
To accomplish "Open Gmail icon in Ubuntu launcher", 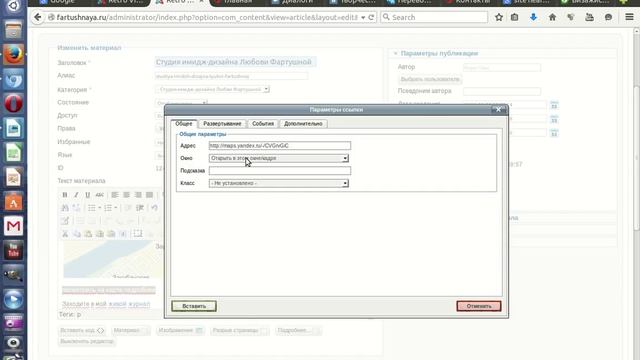I will tap(13, 226).
